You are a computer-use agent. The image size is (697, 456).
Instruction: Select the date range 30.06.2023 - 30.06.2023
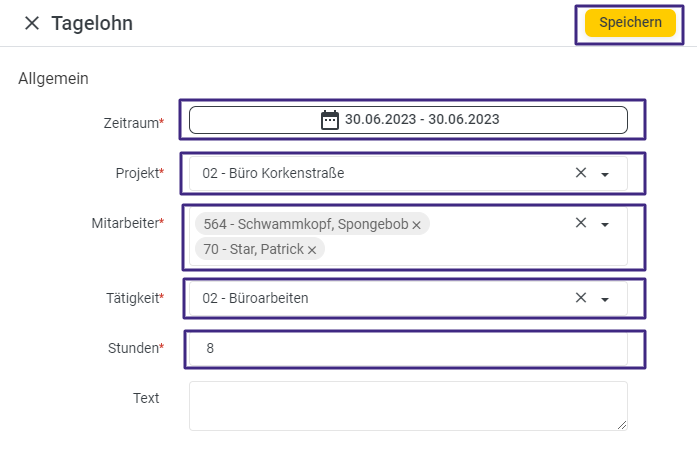(422, 120)
